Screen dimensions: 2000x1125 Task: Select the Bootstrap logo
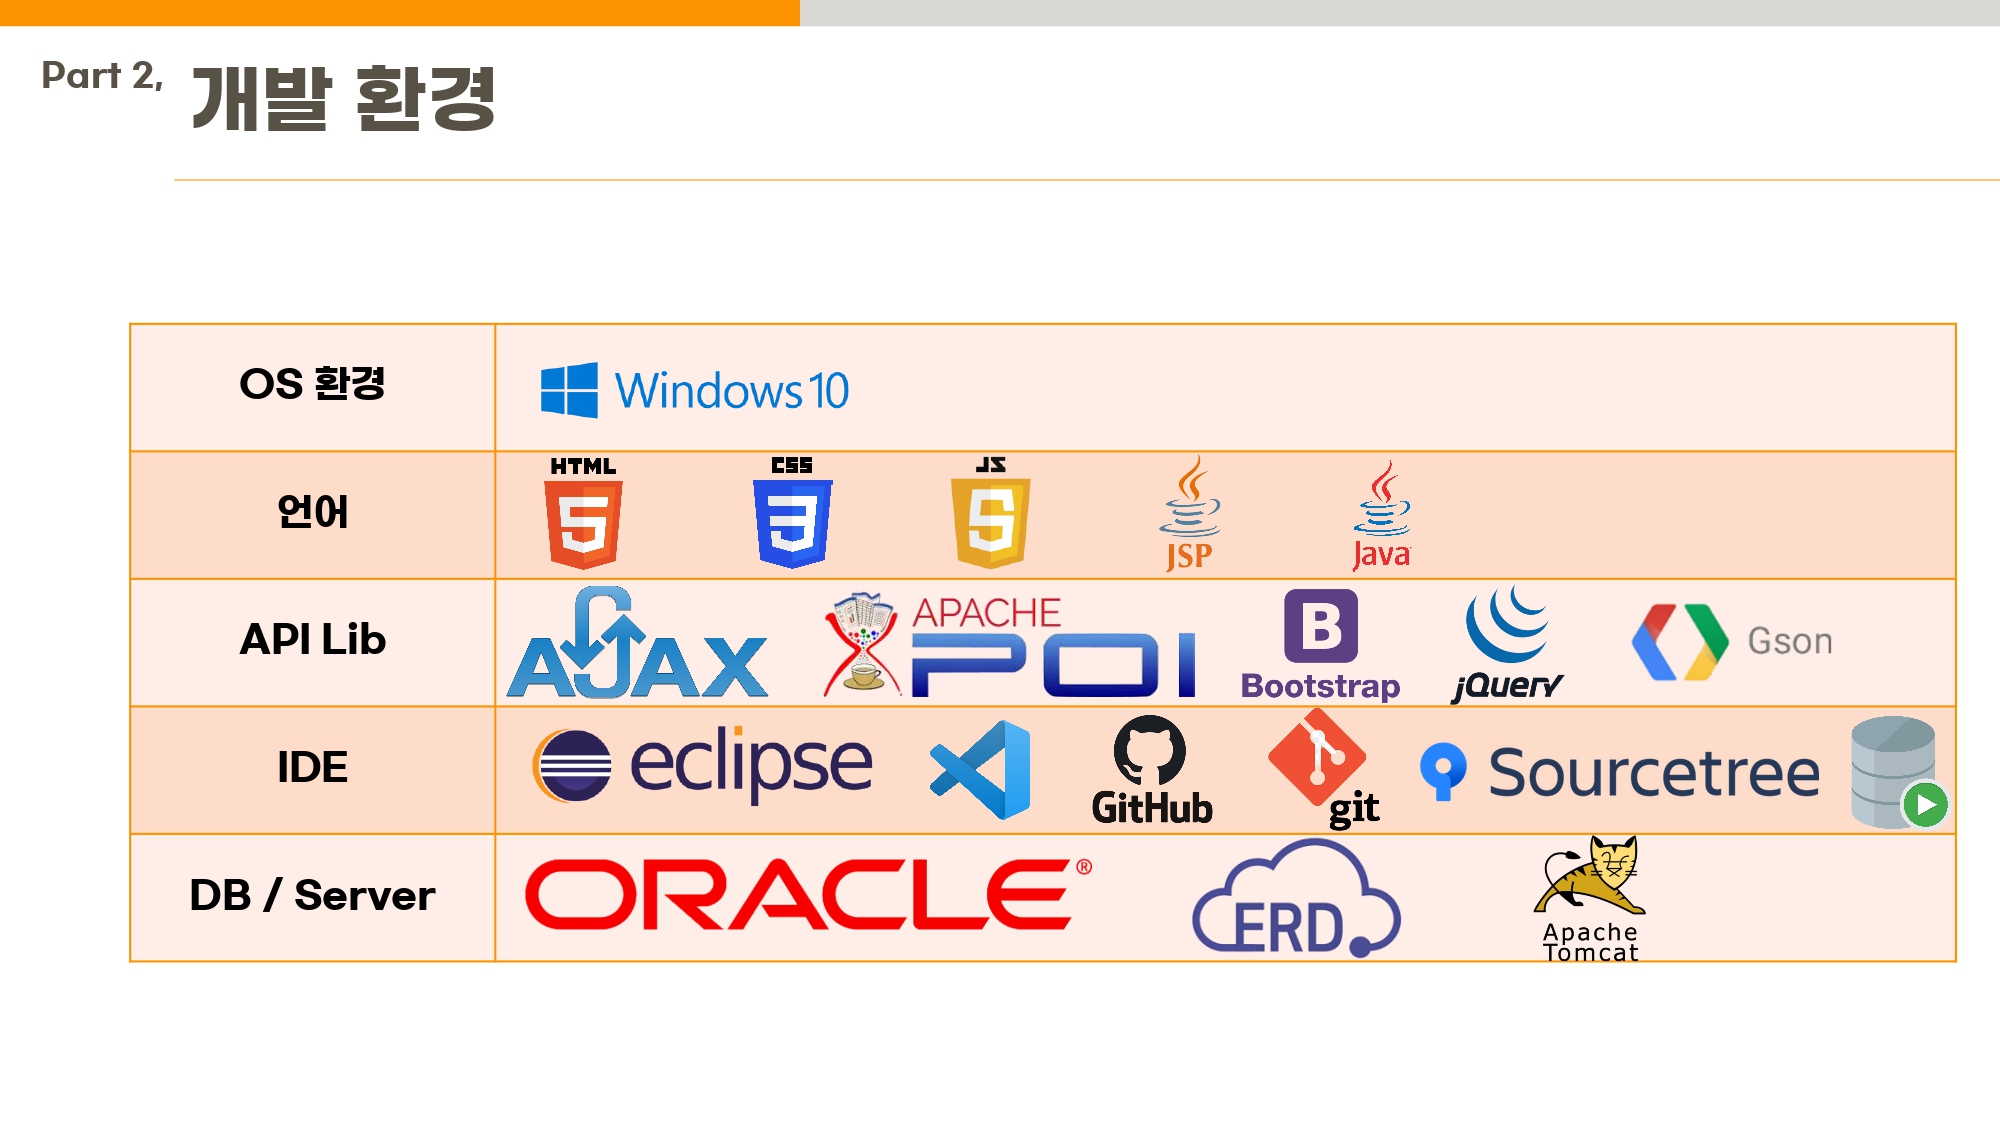click(x=1320, y=645)
